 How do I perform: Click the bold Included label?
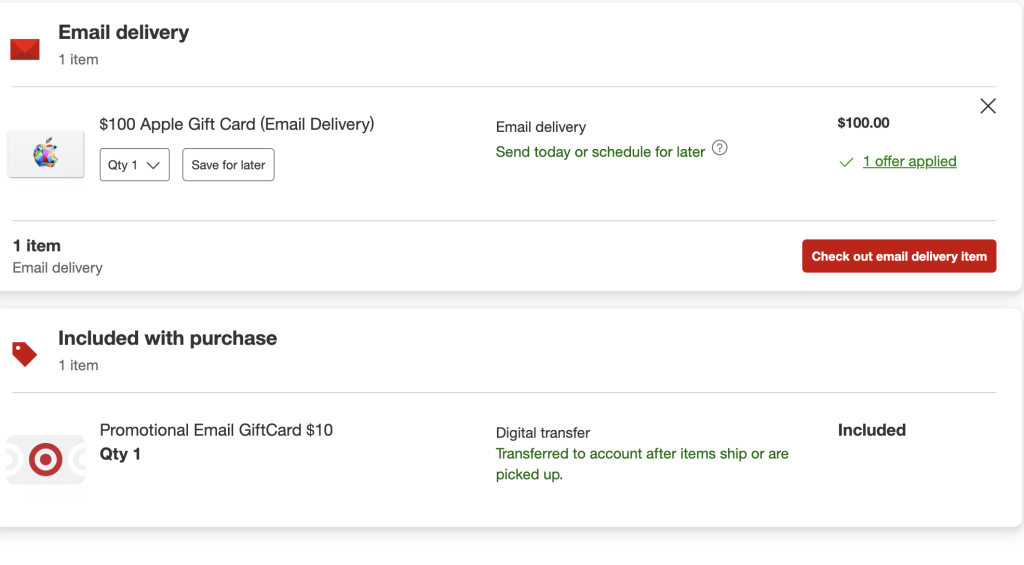[871, 430]
